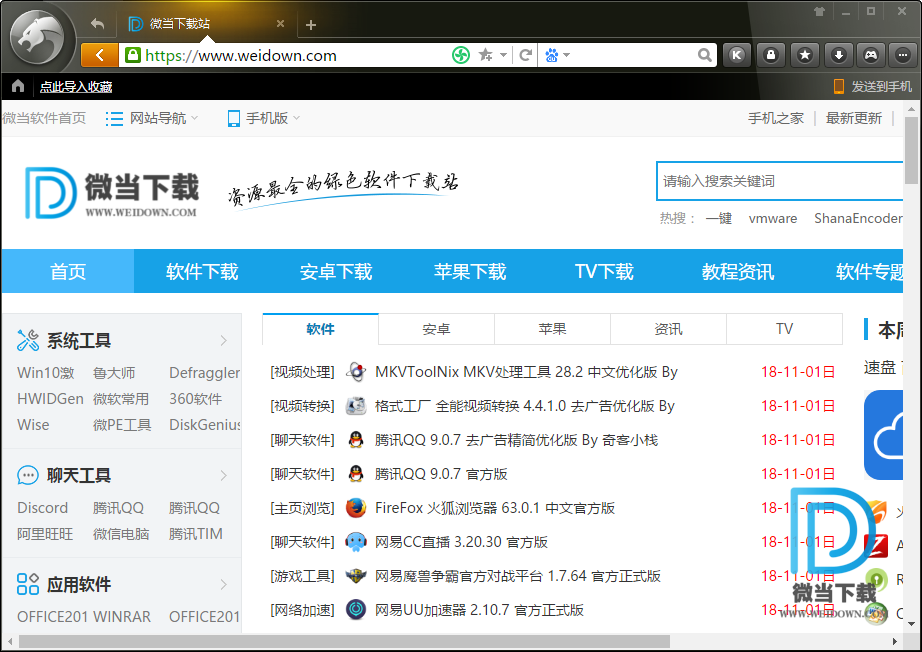Viewport: 922px width, 652px height.
Task: Click the home icon in bookmarks bar
Action: click(x=18, y=86)
